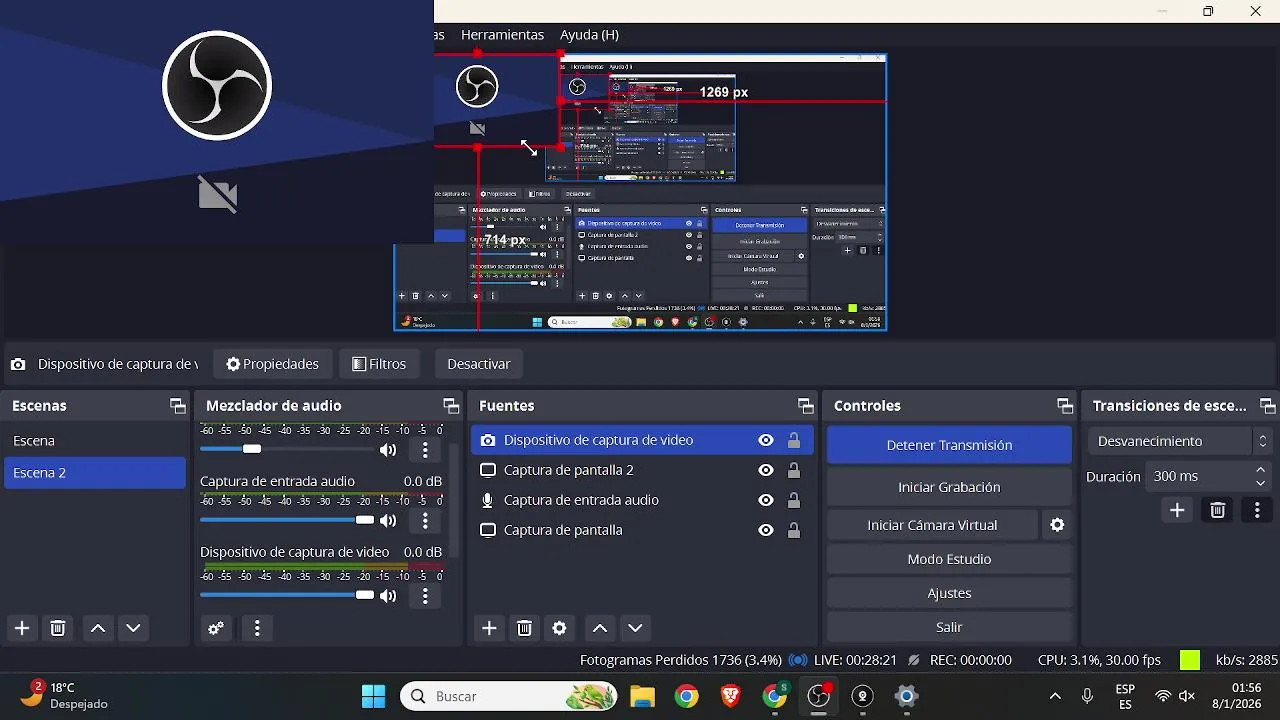Select the Escena scene
Screen dimensions: 1280x720
(95, 441)
